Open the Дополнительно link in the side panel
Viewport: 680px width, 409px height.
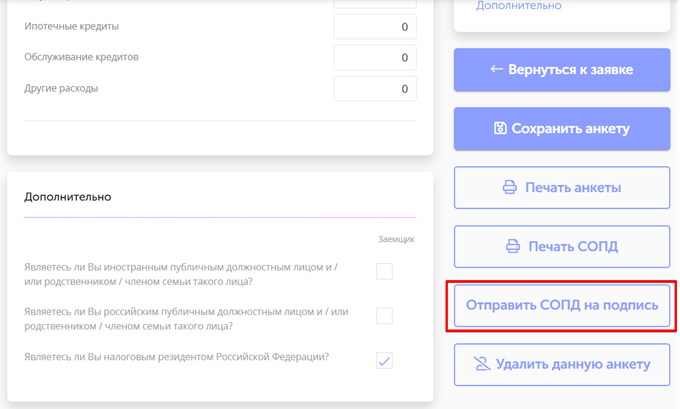[x=518, y=6]
